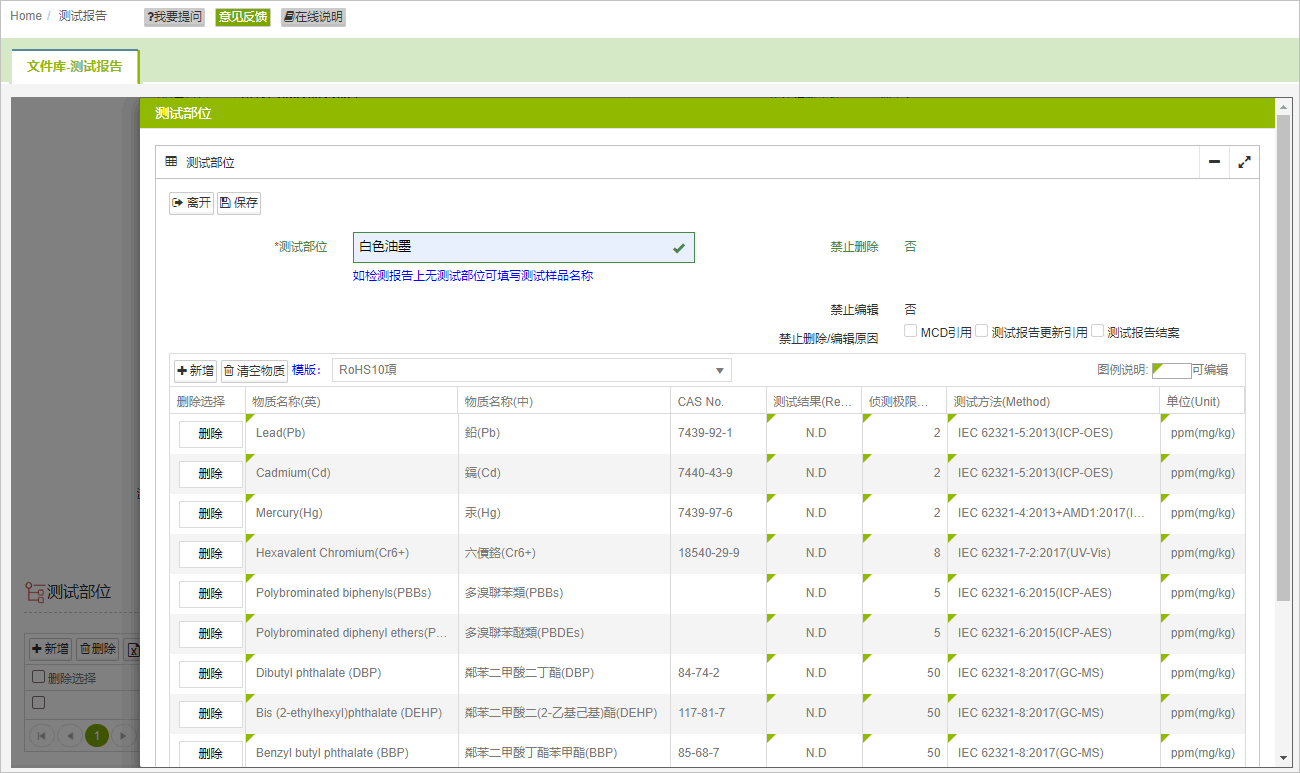Image resolution: width=1300 pixels, height=773 pixels.
Task: Delete the Hexavalent Chromium(Cr6+) row
Action: [211, 554]
